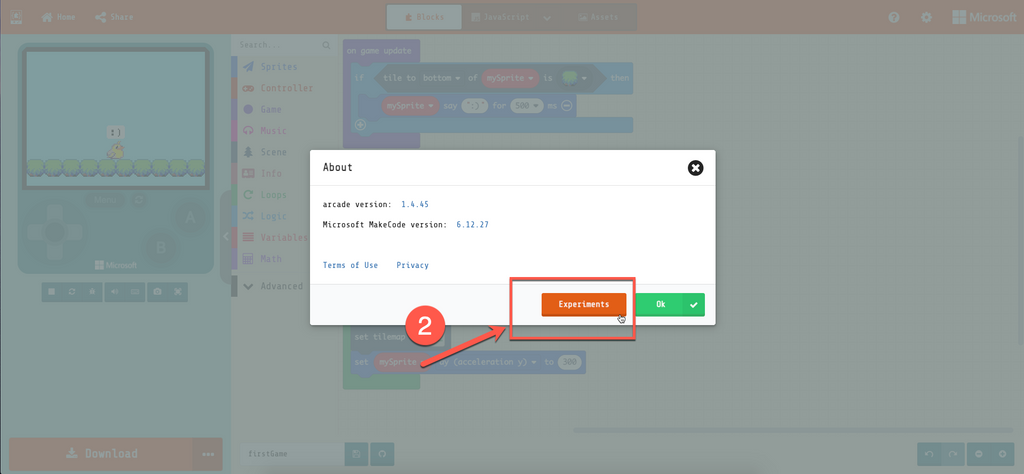Switch to the Blocks tab
1024x474 pixels.
click(424, 17)
